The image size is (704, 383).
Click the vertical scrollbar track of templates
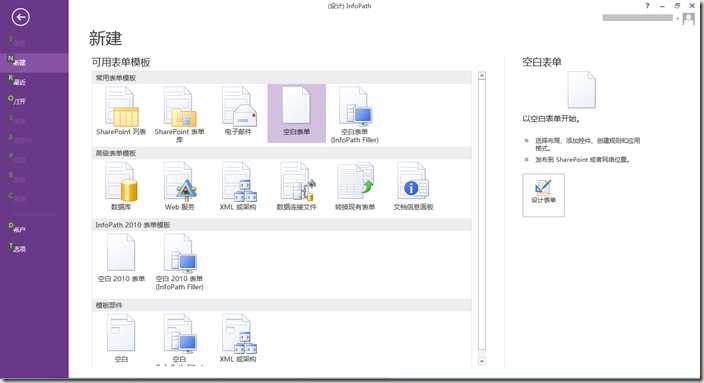(x=482, y=216)
